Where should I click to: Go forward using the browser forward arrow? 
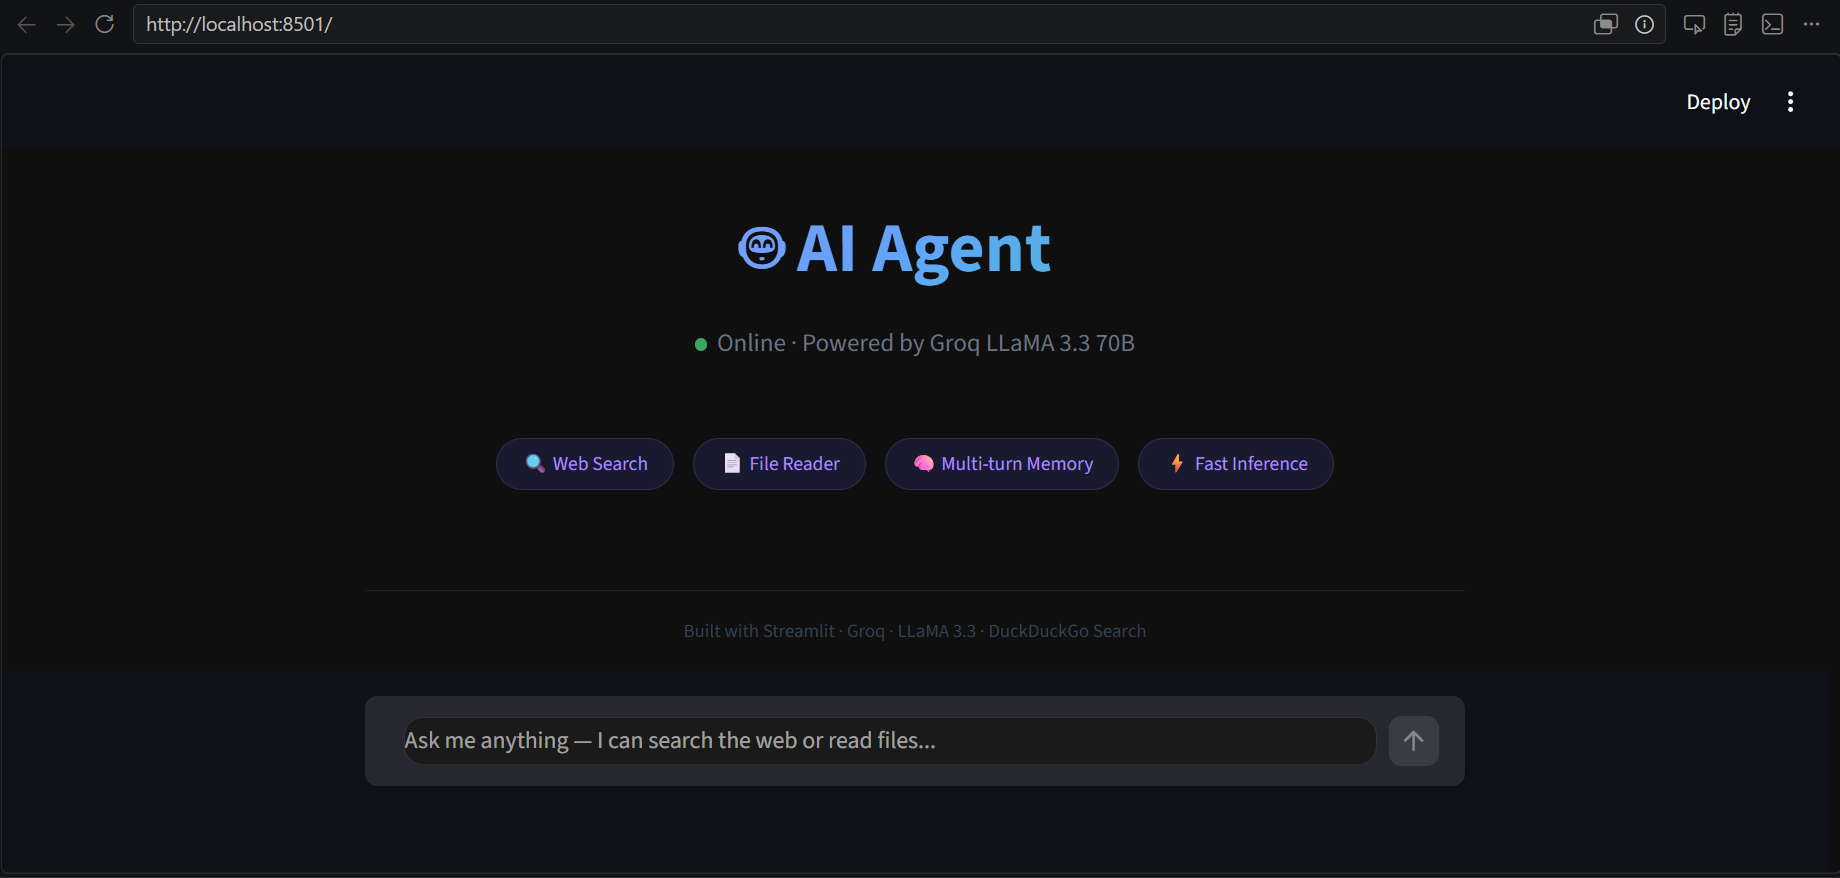pyautogui.click(x=66, y=24)
